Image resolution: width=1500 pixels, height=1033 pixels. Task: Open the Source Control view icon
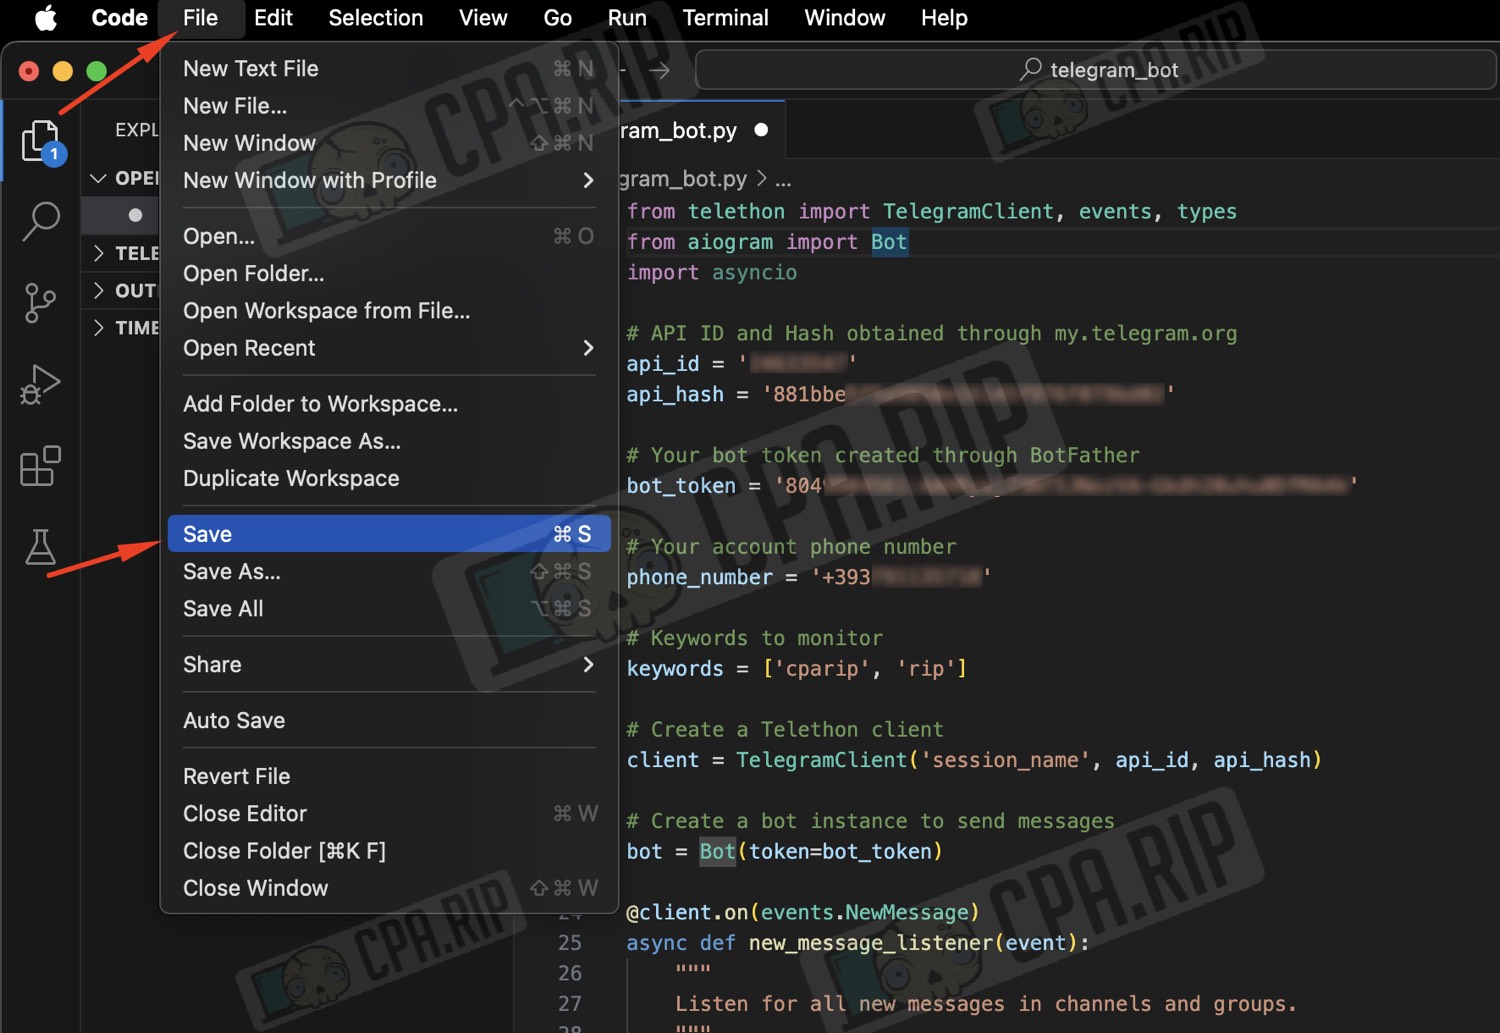(40, 302)
